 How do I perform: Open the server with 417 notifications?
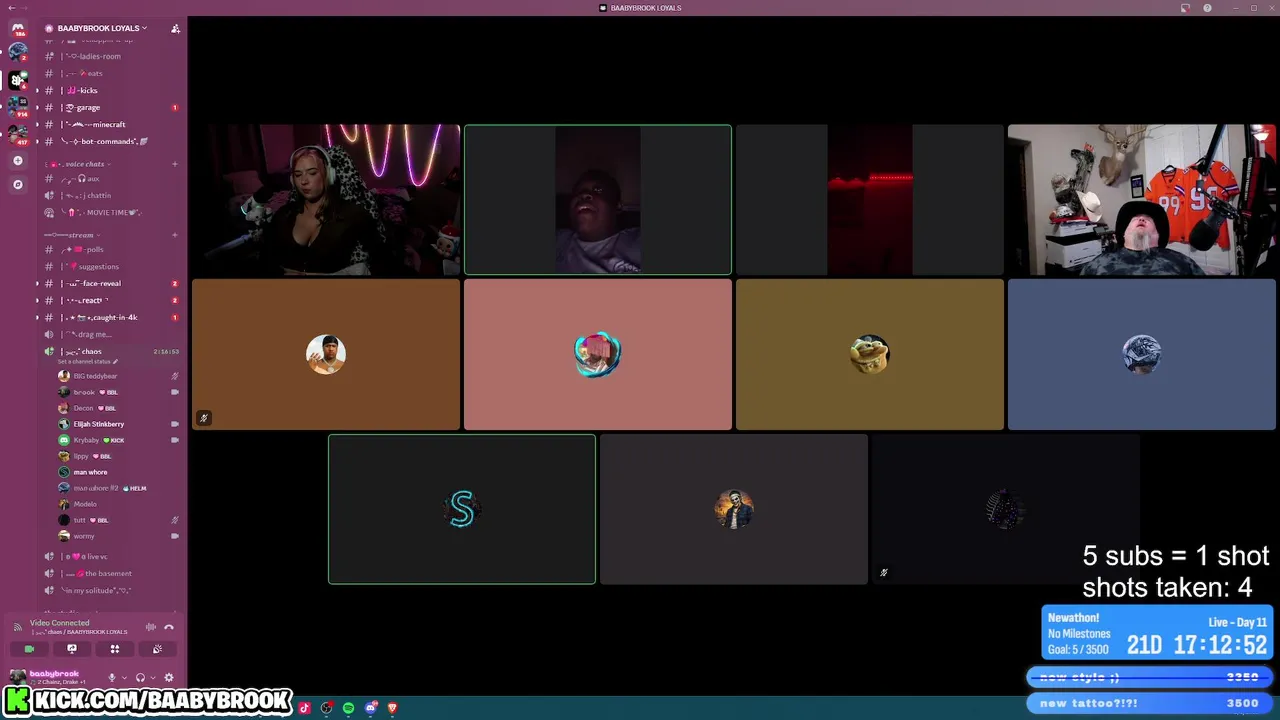coord(17,133)
